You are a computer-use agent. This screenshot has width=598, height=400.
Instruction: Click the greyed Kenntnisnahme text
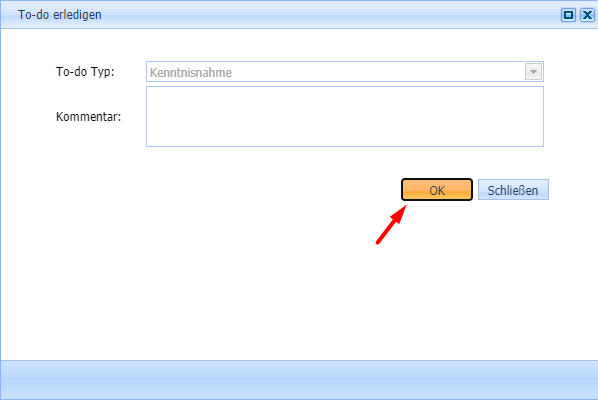tap(191, 72)
